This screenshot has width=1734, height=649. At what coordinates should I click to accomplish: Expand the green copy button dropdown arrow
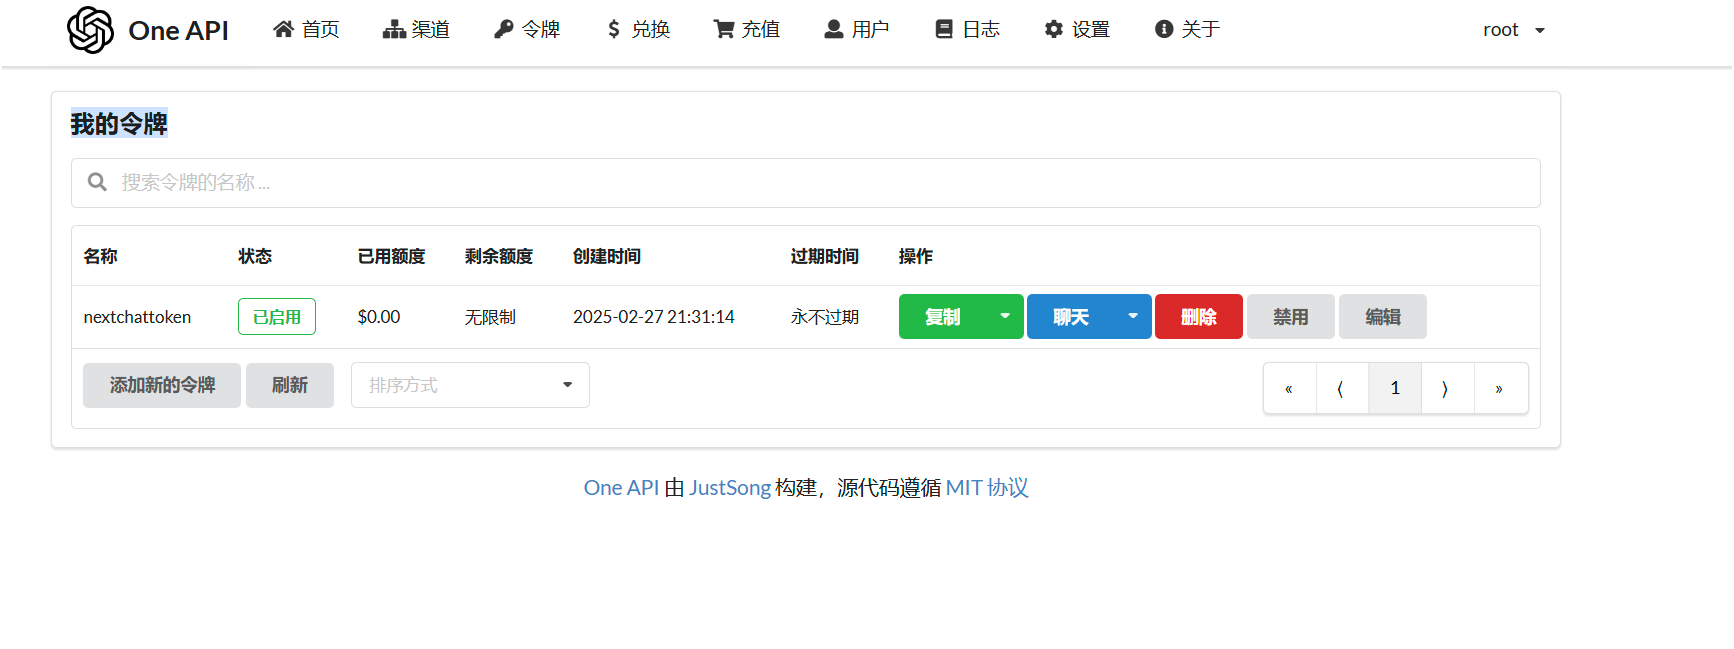pyautogui.click(x=1005, y=317)
